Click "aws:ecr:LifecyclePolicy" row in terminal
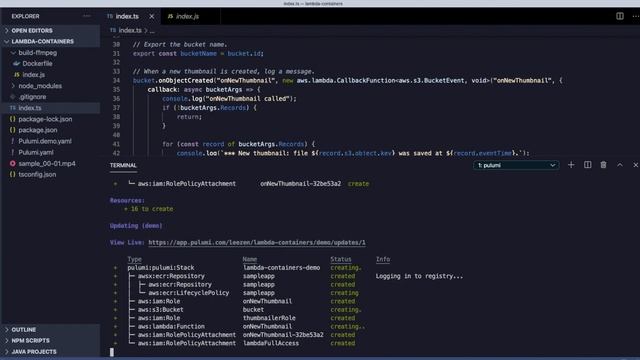 189,293
